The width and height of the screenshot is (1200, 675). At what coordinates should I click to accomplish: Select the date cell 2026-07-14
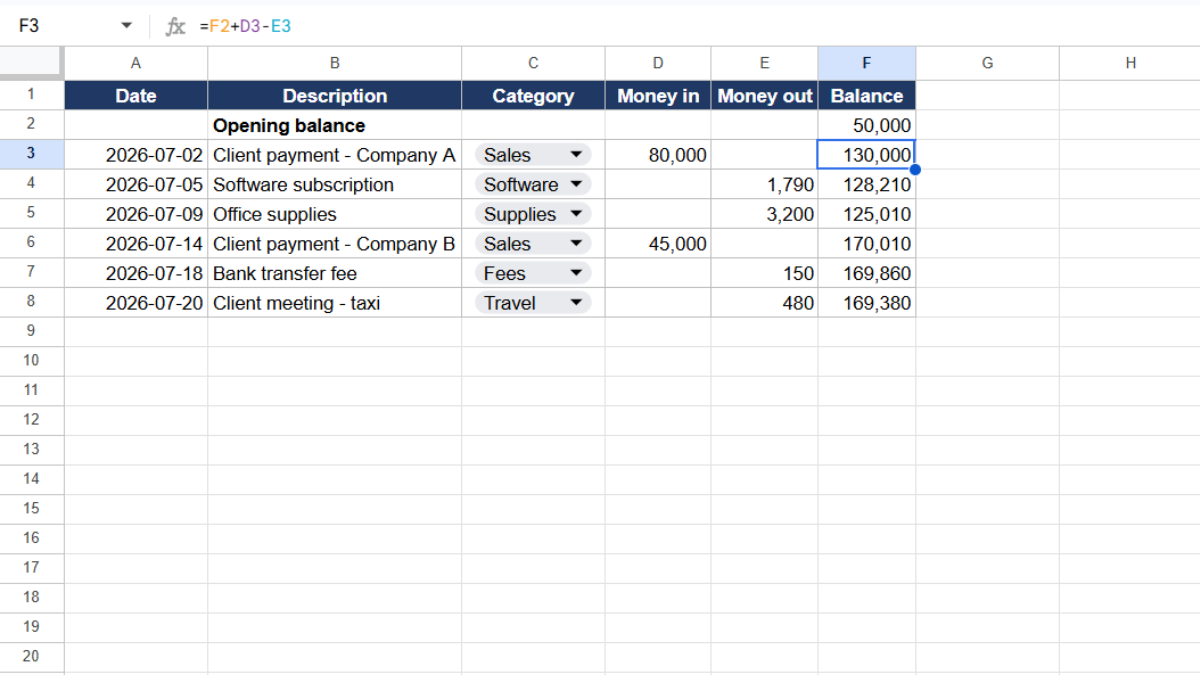(x=136, y=244)
